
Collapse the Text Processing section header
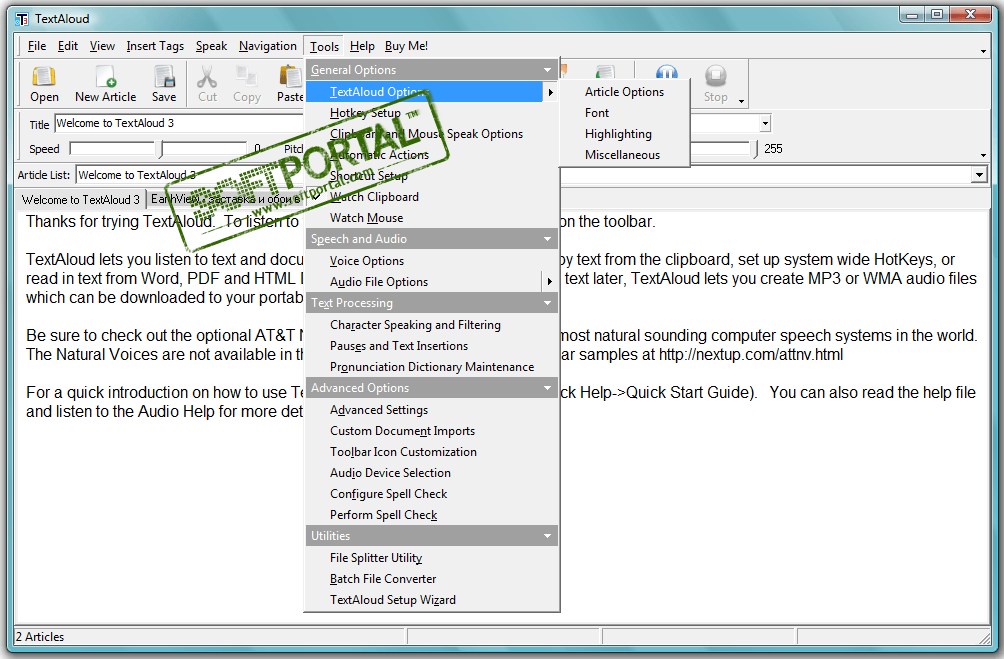(x=432, y=303)
